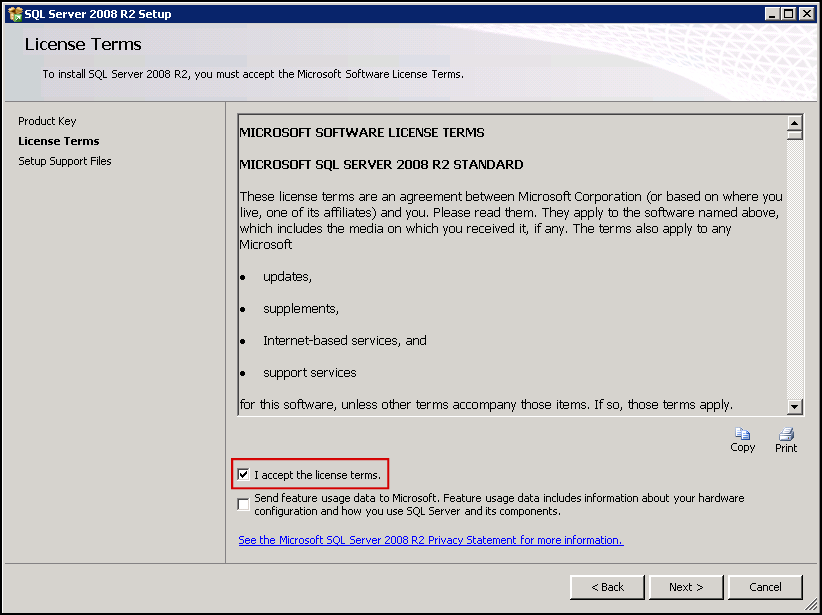Enable sending feature usage data to Microsoft

243,503
